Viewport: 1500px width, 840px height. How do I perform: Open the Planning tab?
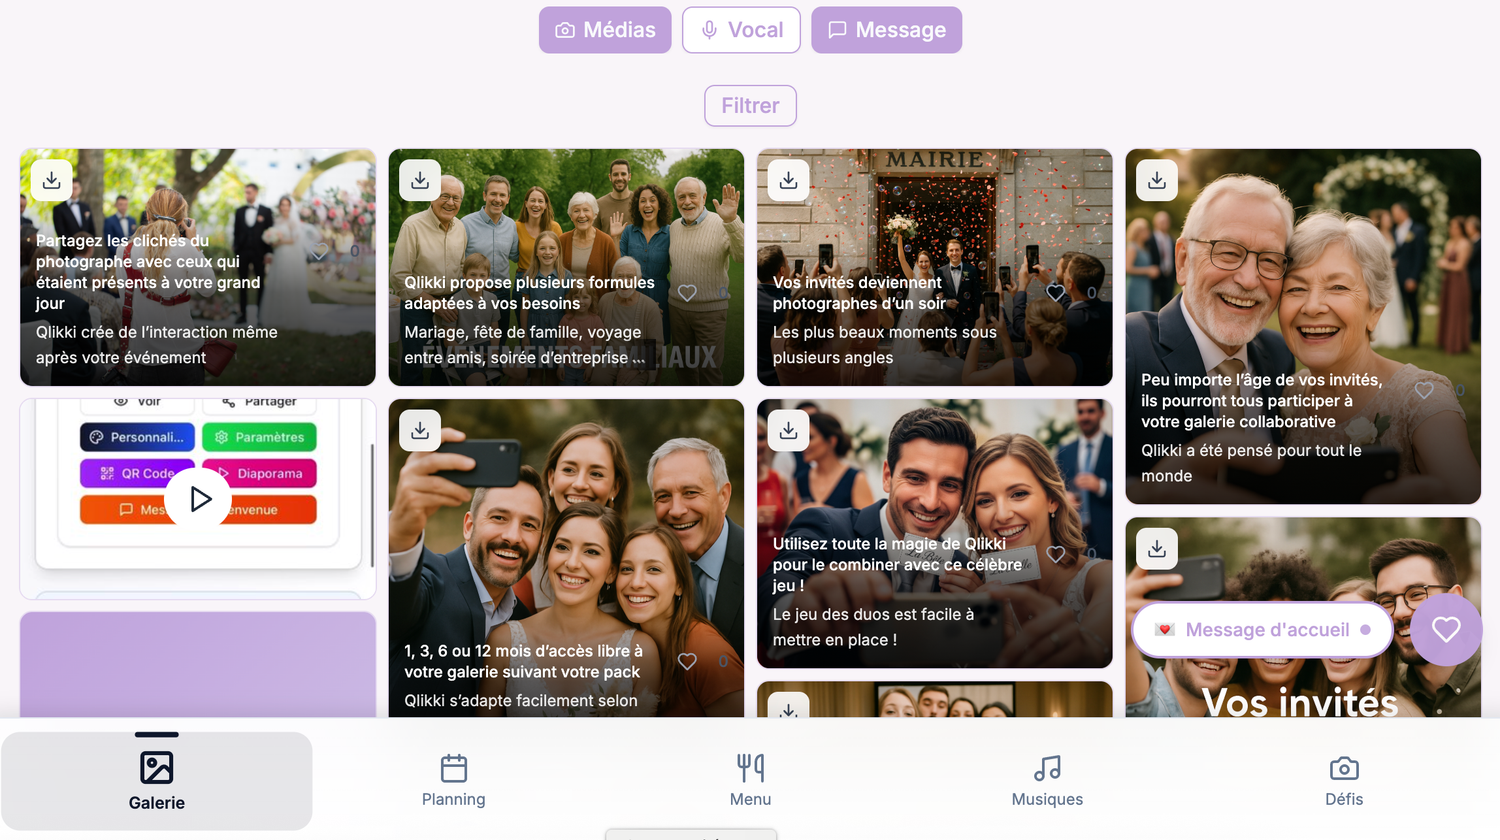point(454,781)
